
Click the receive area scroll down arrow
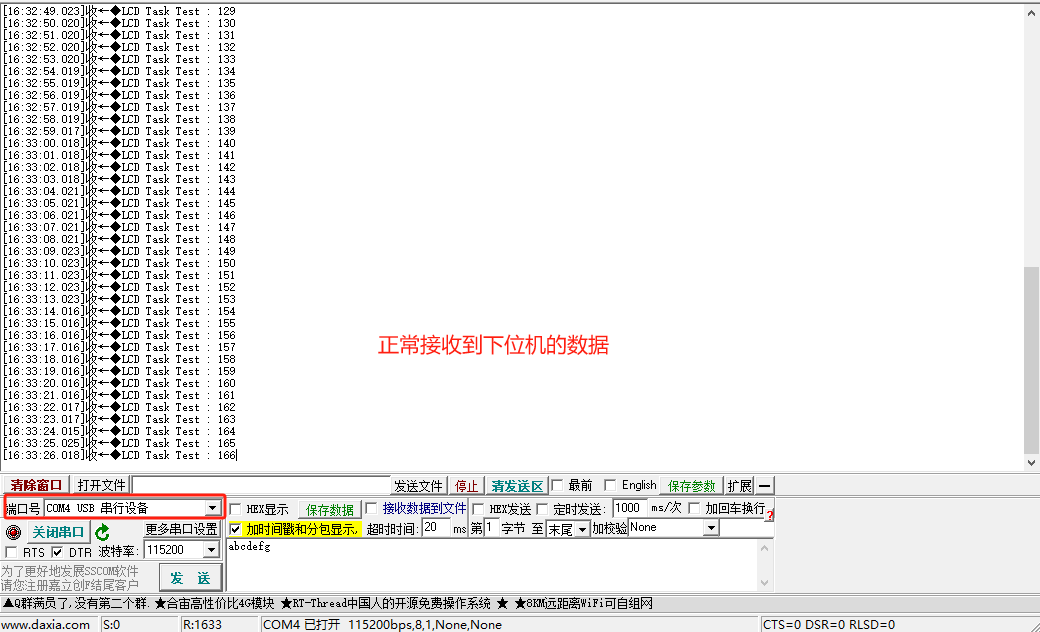(x=1031, y=463)
